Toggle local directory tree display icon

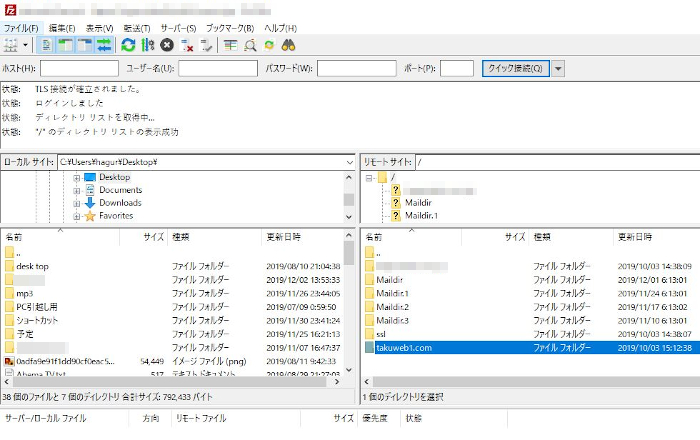[65, 45]
